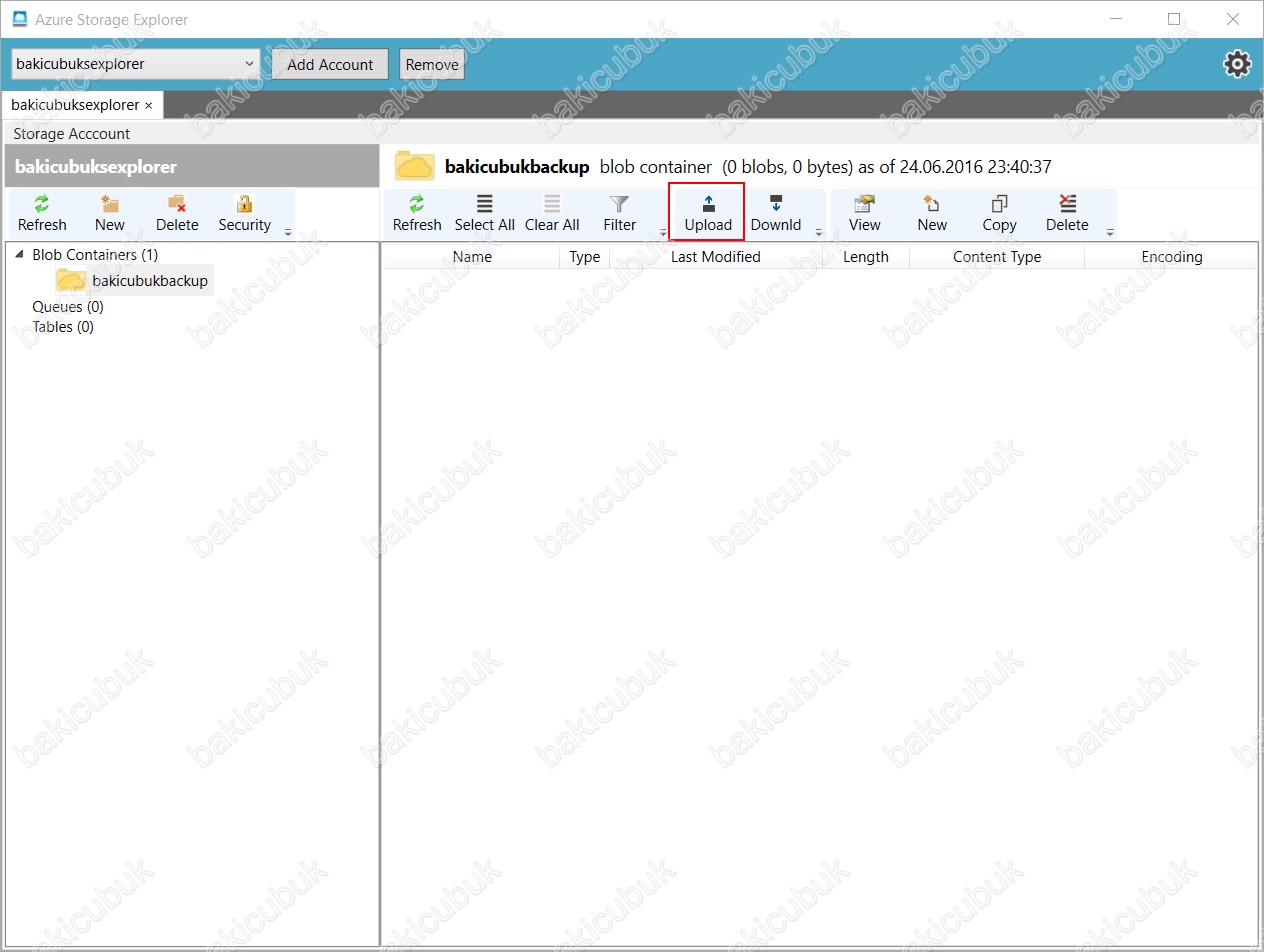Select All blobs in the container
The width and height of the screenshot is (1264, 952).
tap(485, 214)
